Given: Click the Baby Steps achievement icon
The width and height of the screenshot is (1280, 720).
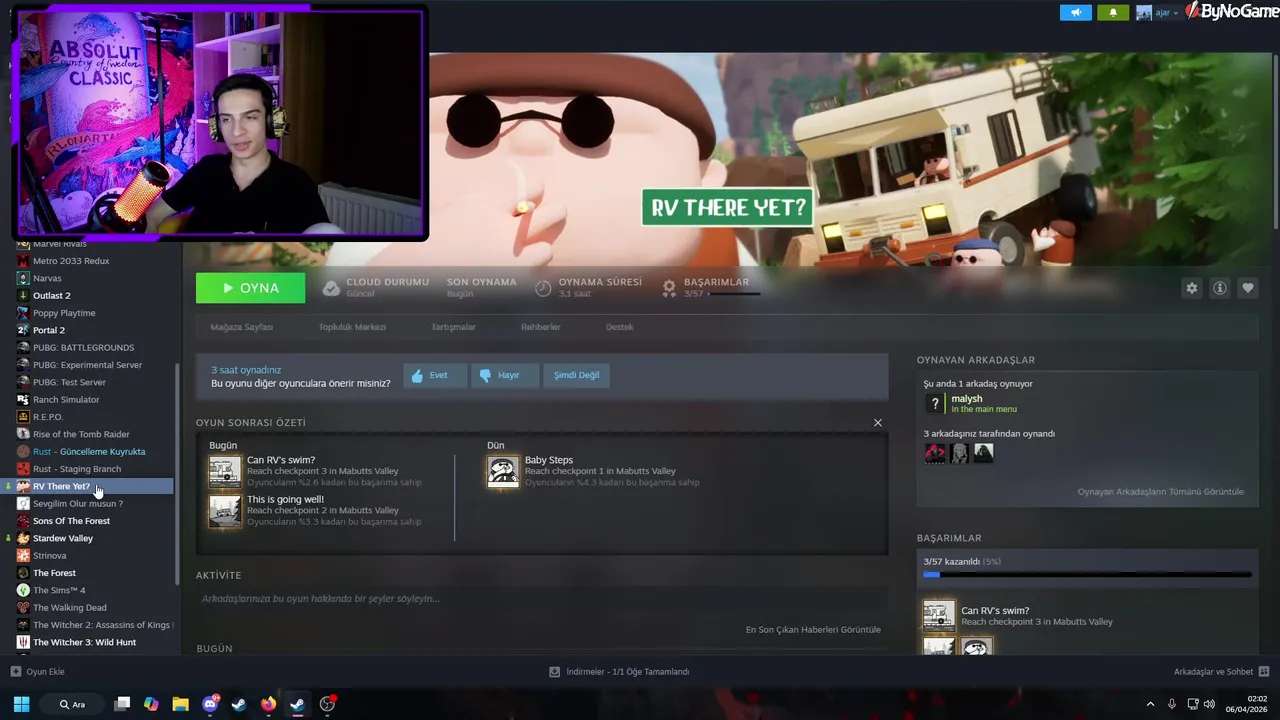Looking at the screenshot, I should point(503,472).
